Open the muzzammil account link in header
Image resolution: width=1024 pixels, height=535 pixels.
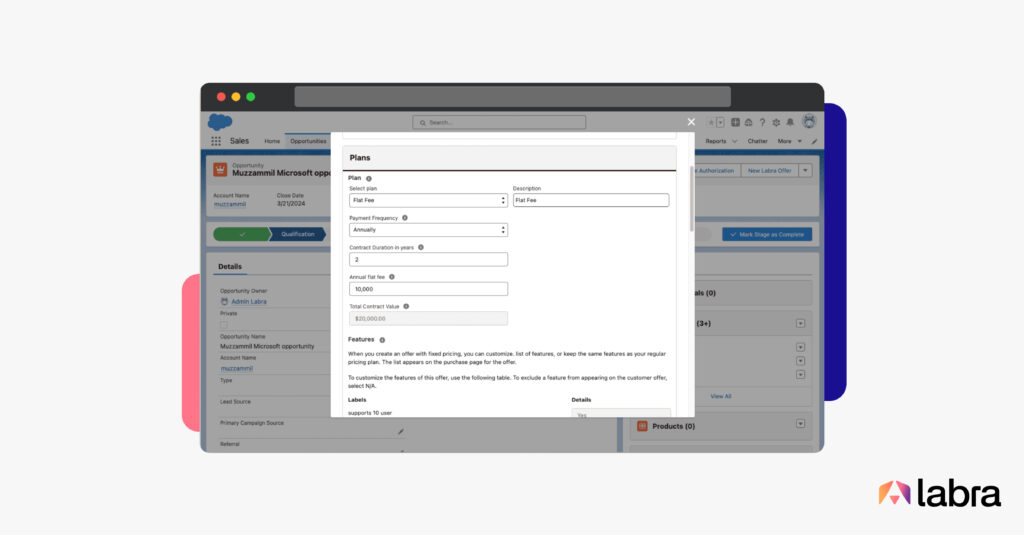(x=230, y=204)
